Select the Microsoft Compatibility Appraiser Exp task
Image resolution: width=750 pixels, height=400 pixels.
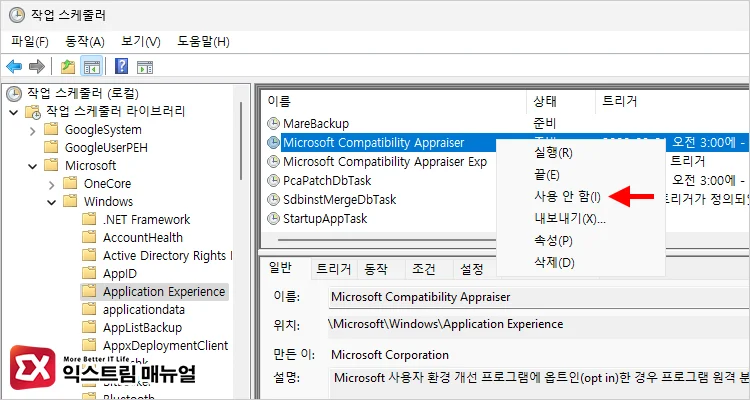385,162
